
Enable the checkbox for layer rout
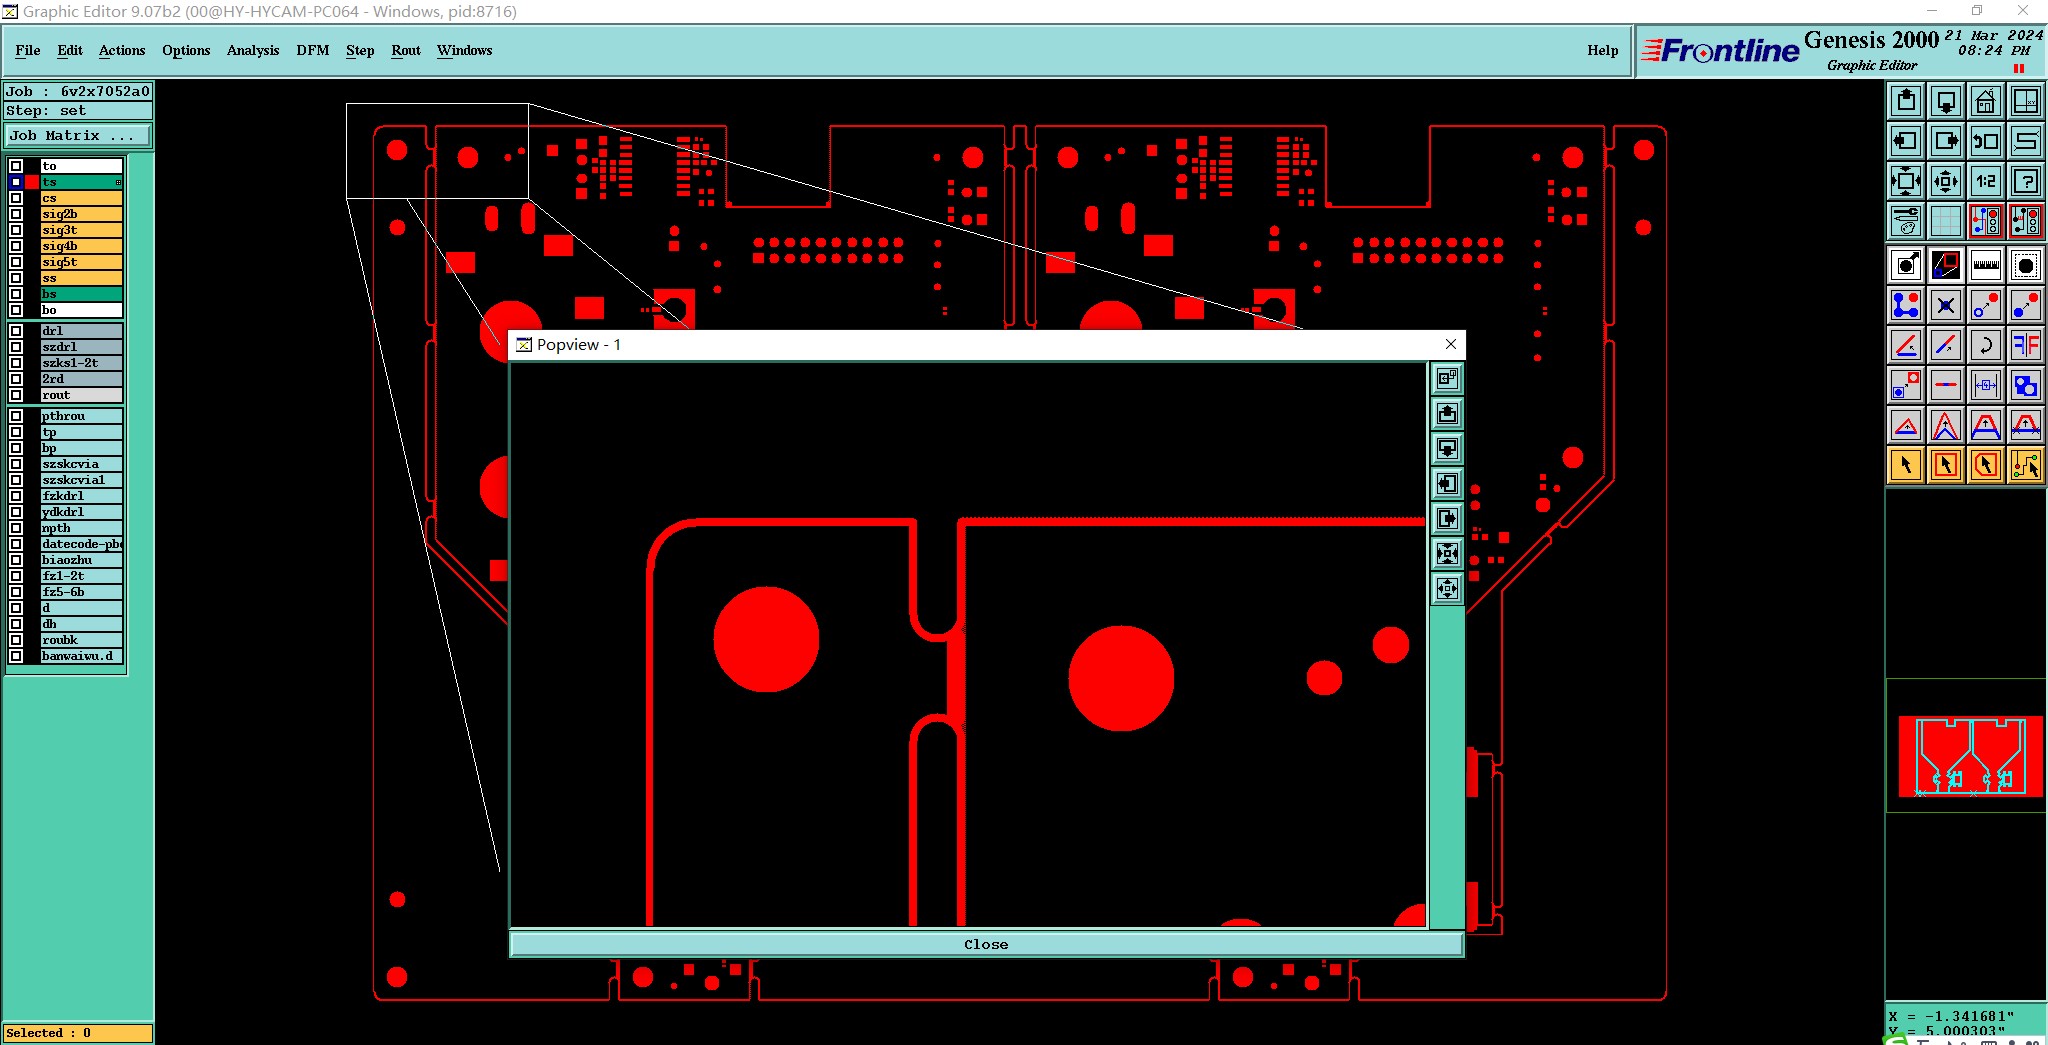click(x=16, y=395)
